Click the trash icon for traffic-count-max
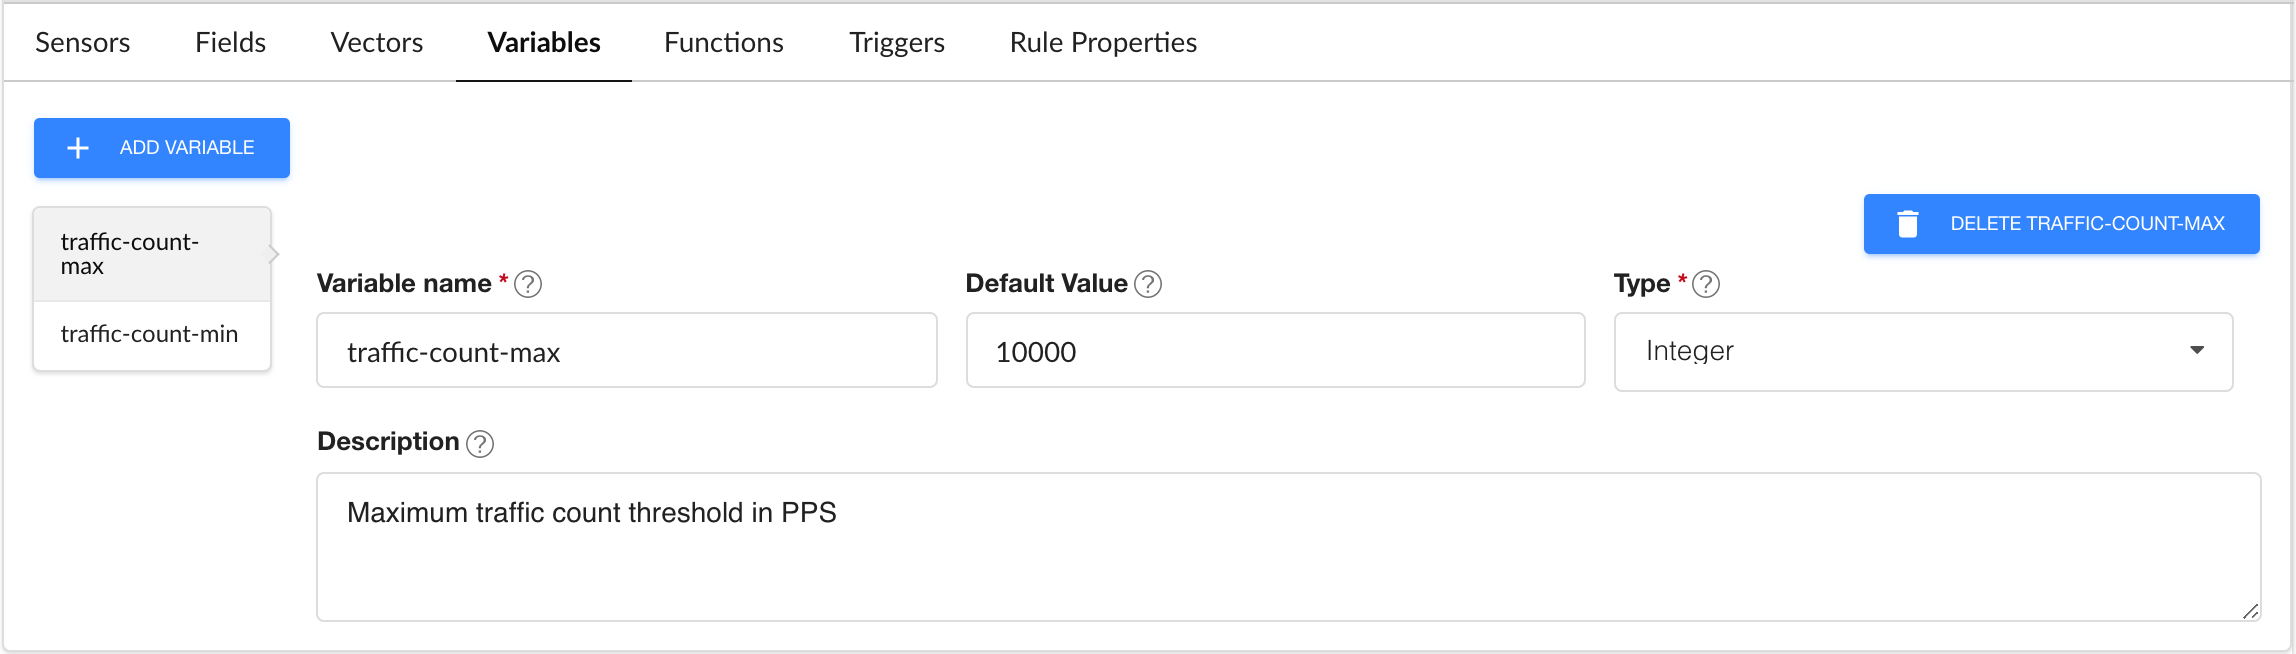Image resolution: width=2296 pixels, height=654 pixels. 1907,224
